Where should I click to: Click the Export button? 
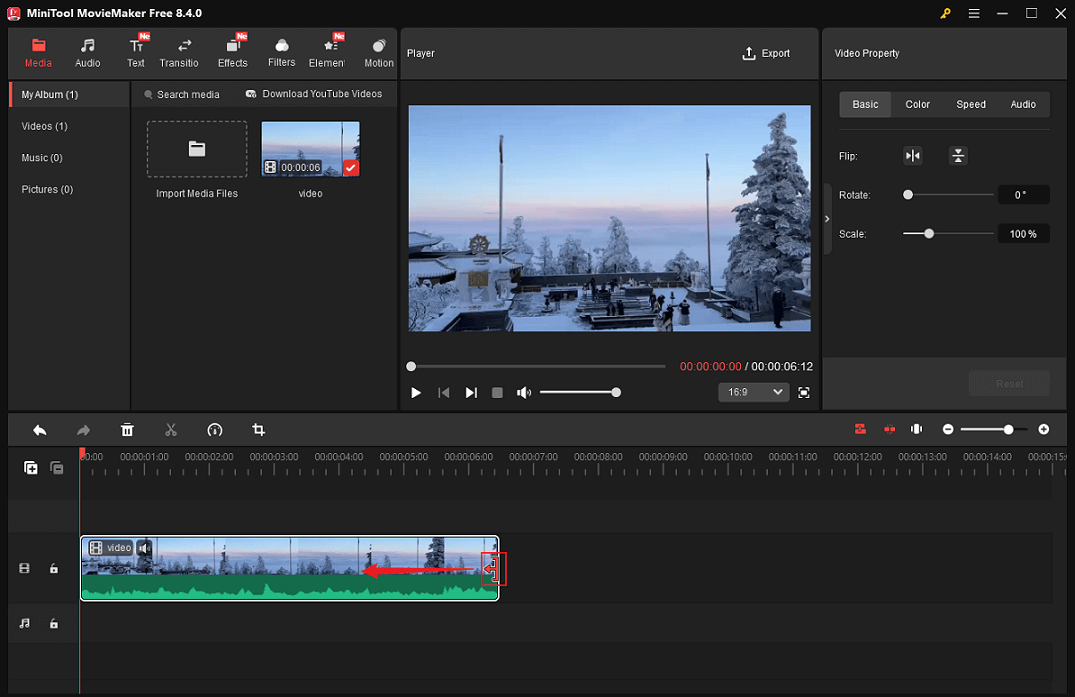click(766, 53)
